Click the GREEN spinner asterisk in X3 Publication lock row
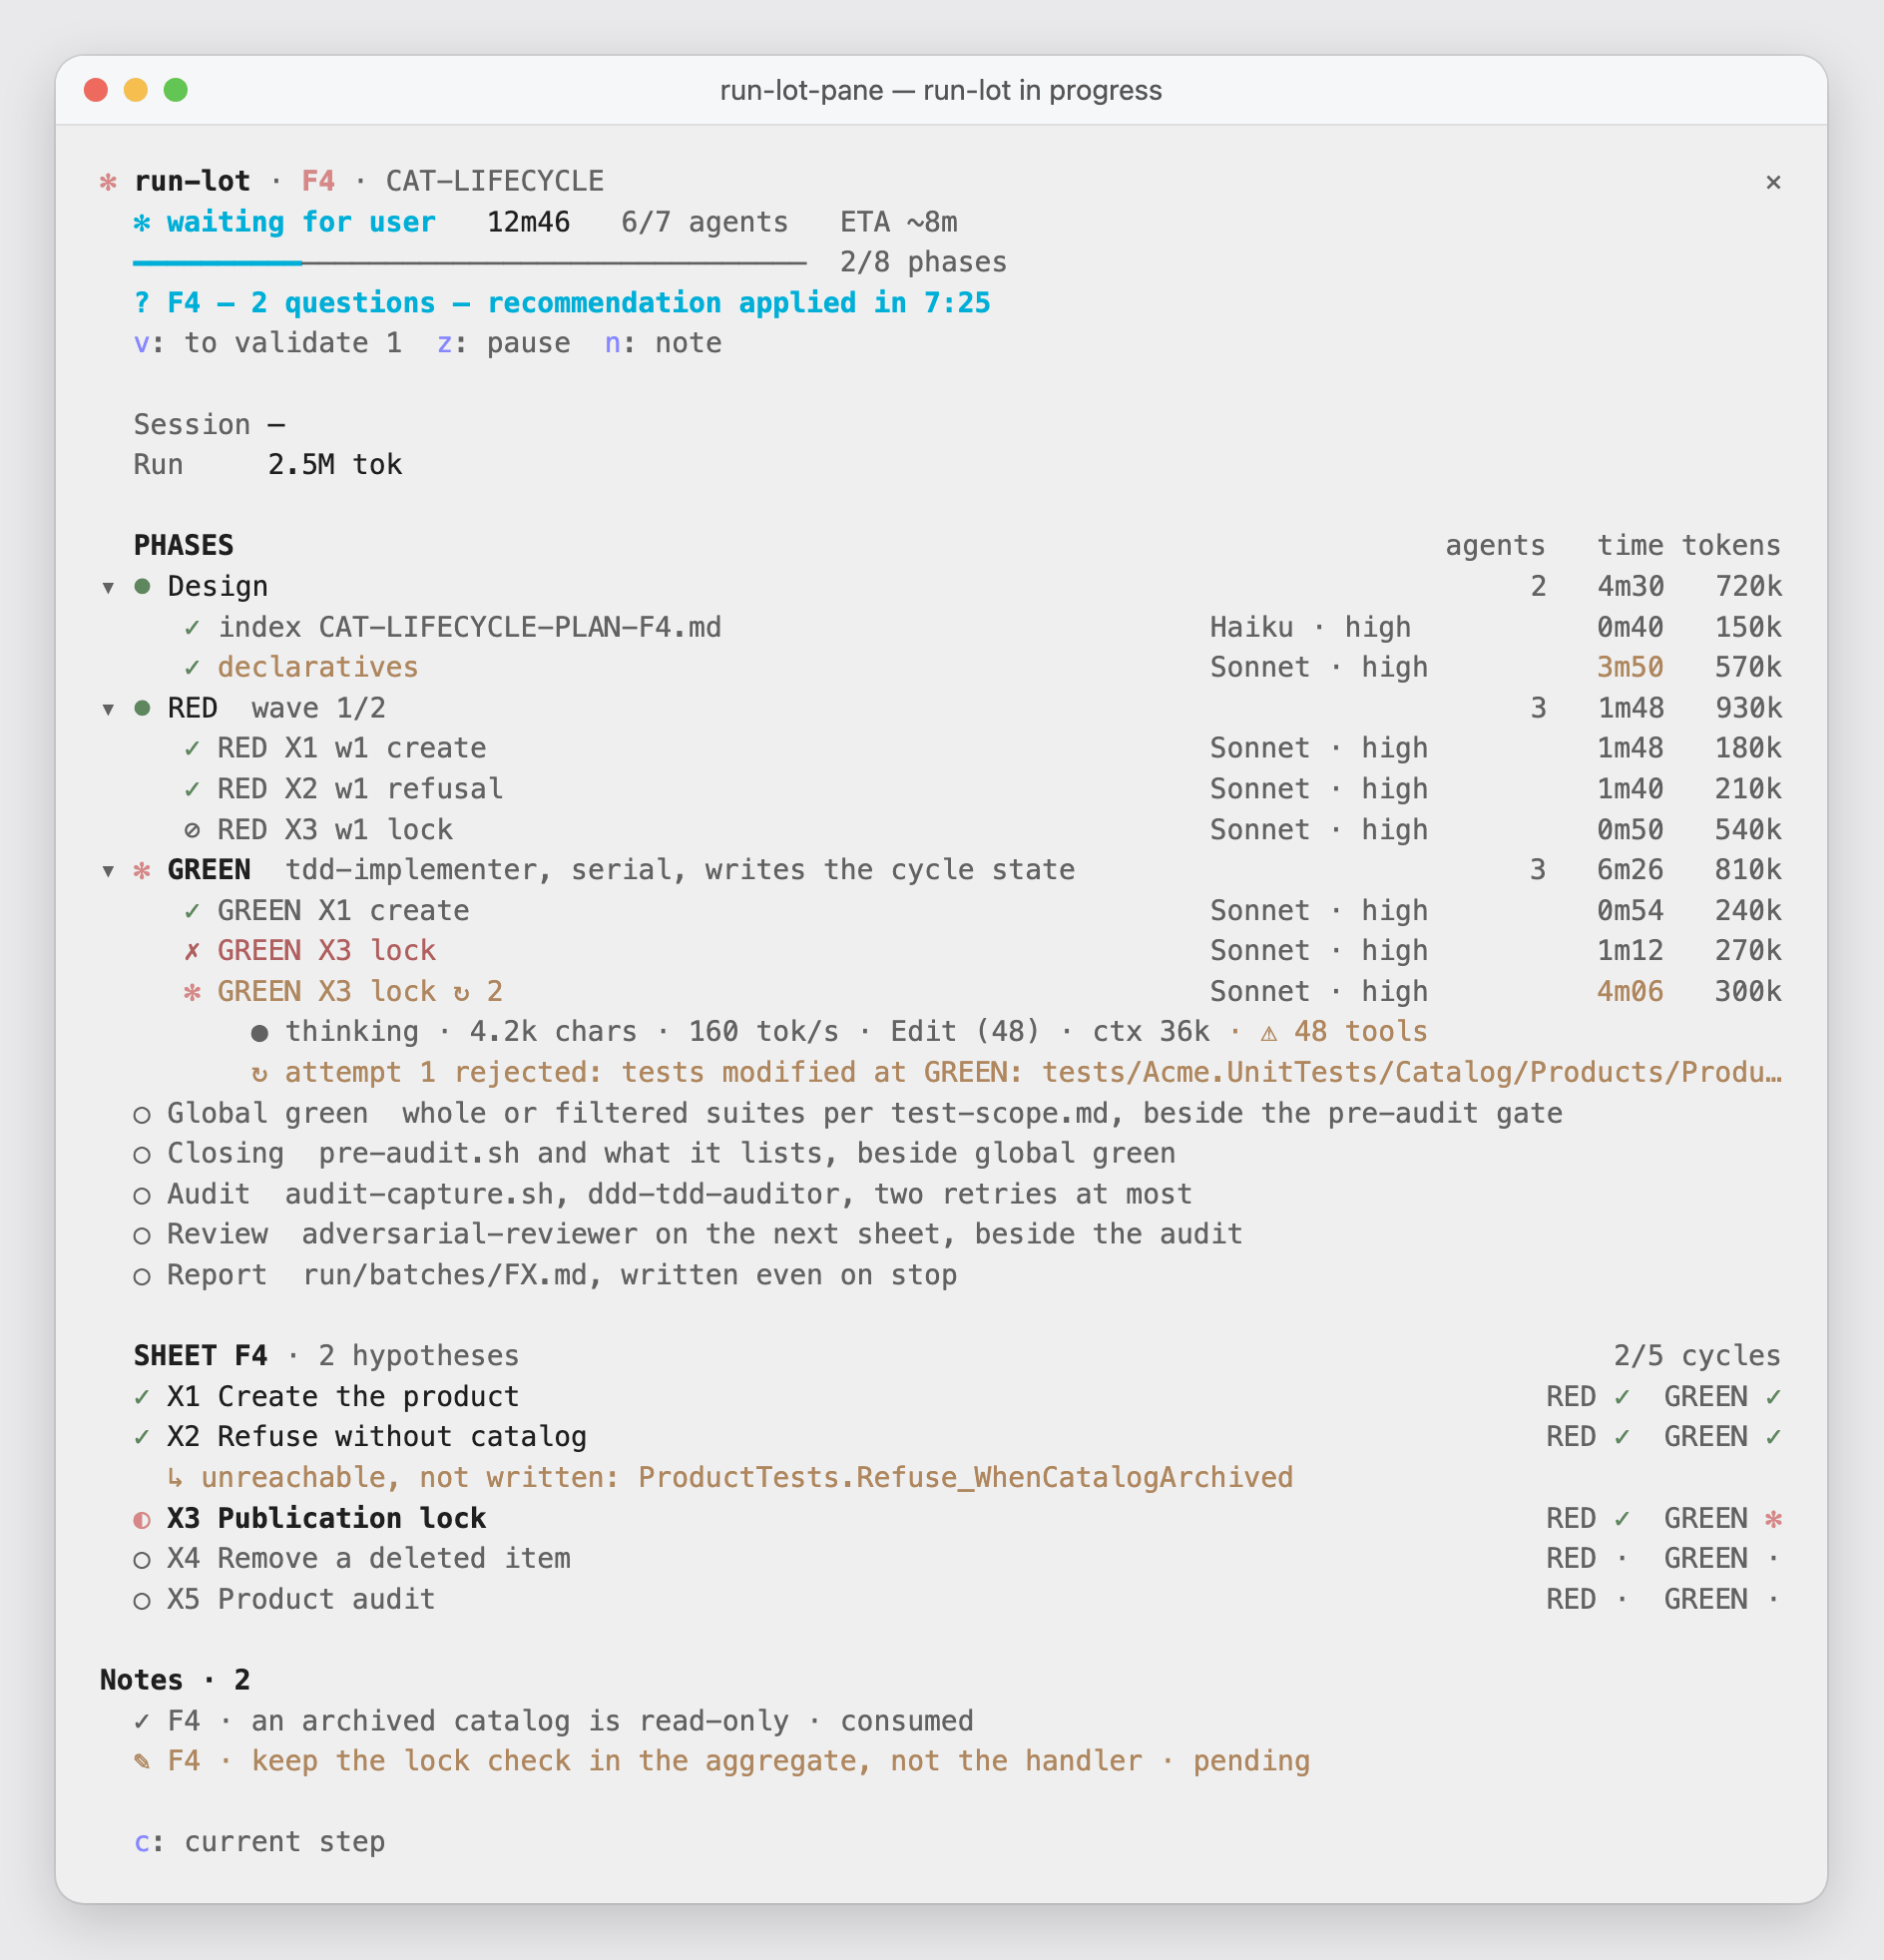The height and width of the screenshot is (1960, 1884). [1773, 1519]
